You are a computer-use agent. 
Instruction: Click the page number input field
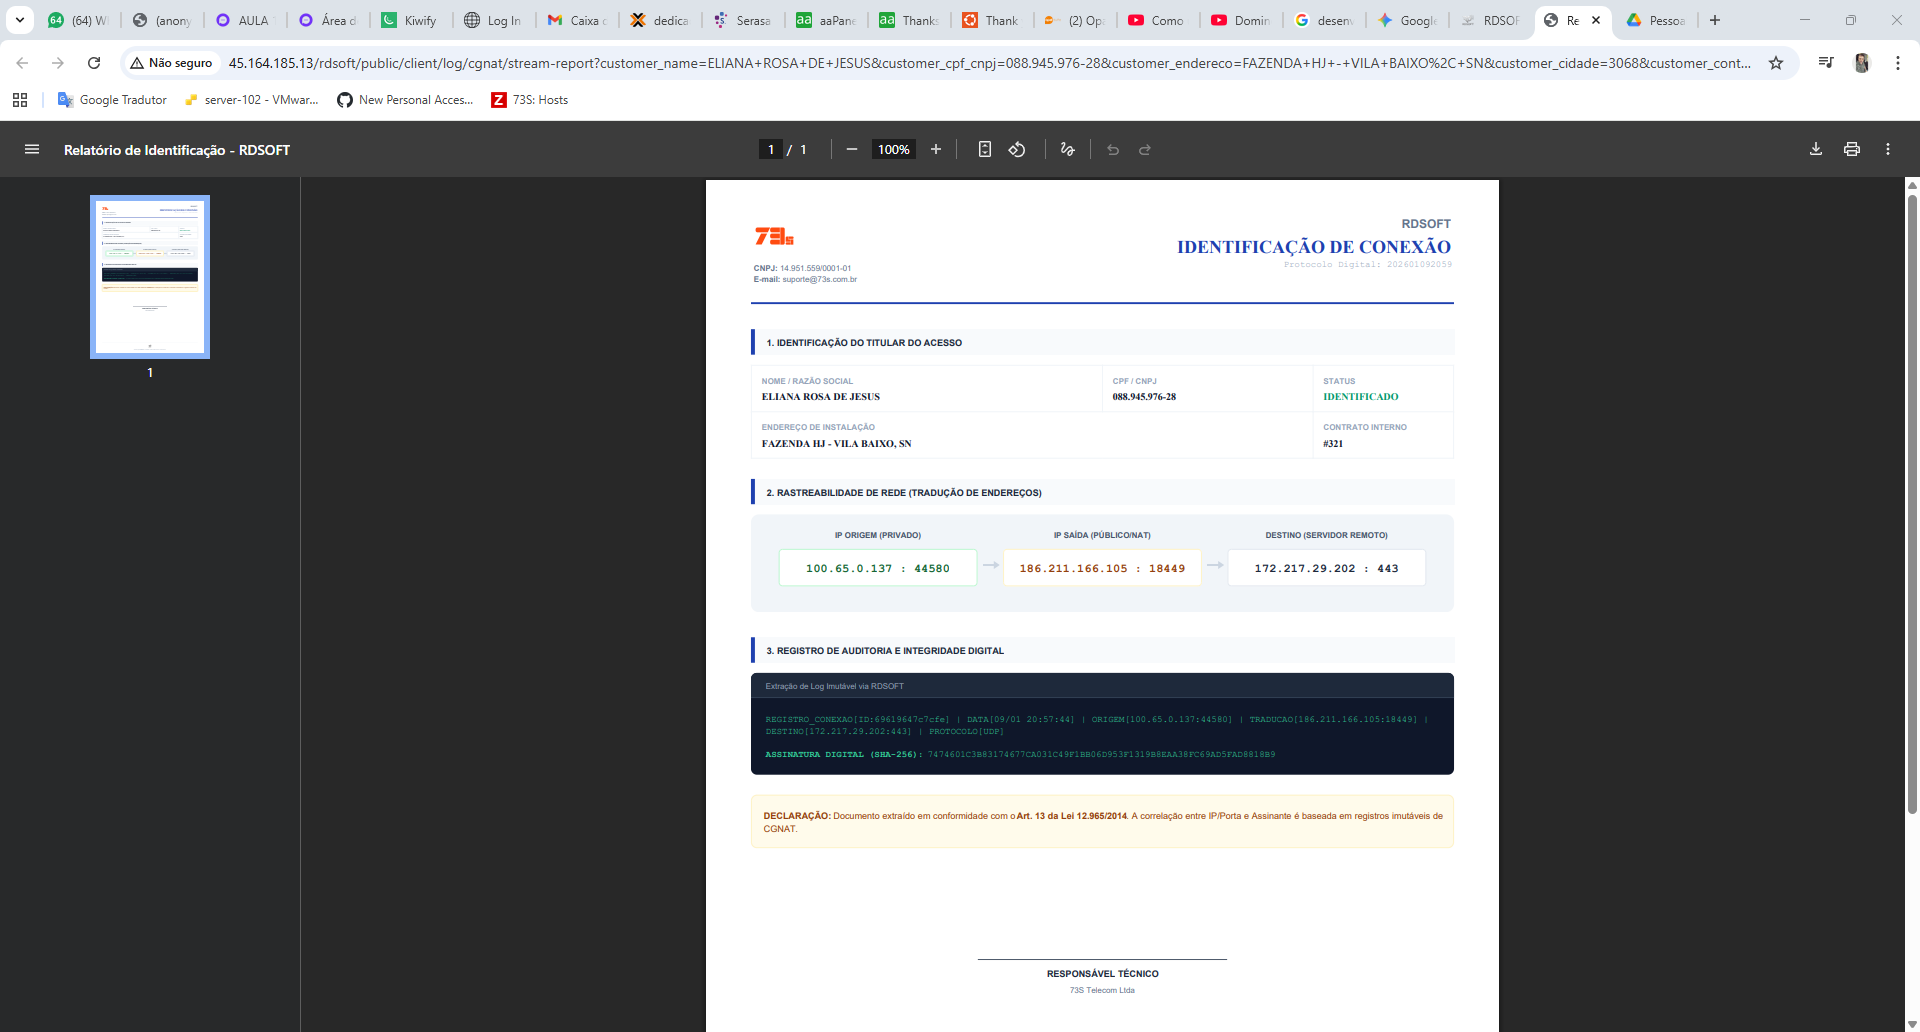(x=771, y=149)
